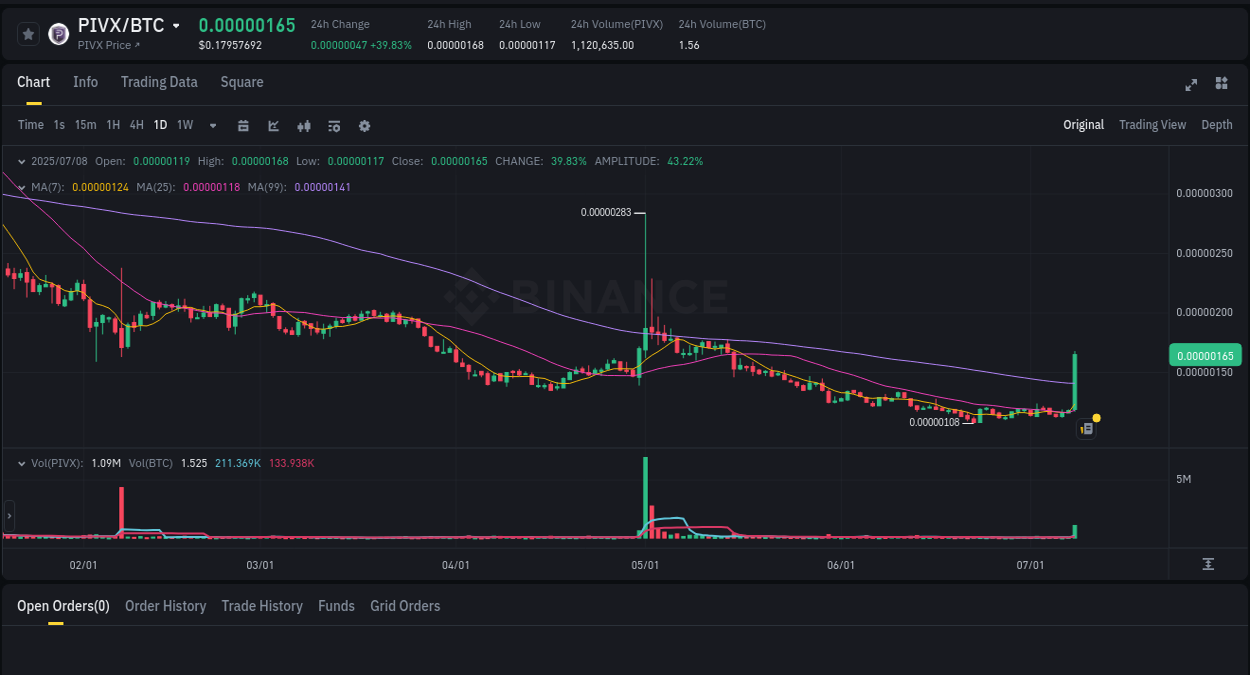This screenshot has width=1250, height=675.
Task: Collapse the MA indicators row chevron
Action: tap(21, 187)
